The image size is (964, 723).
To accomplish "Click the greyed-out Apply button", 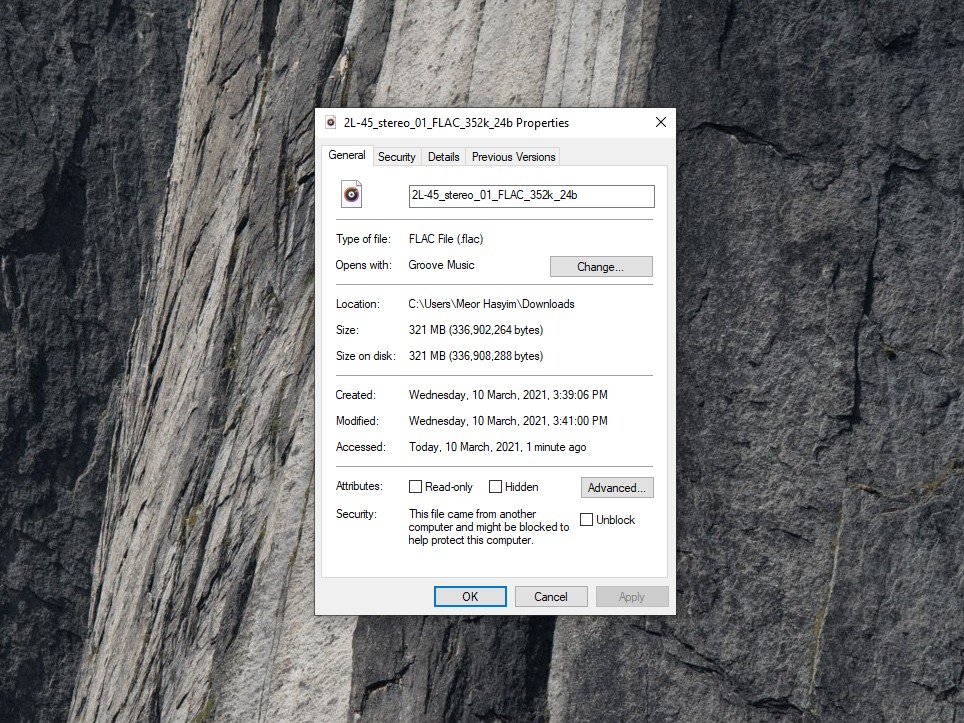I will [631, 596].
